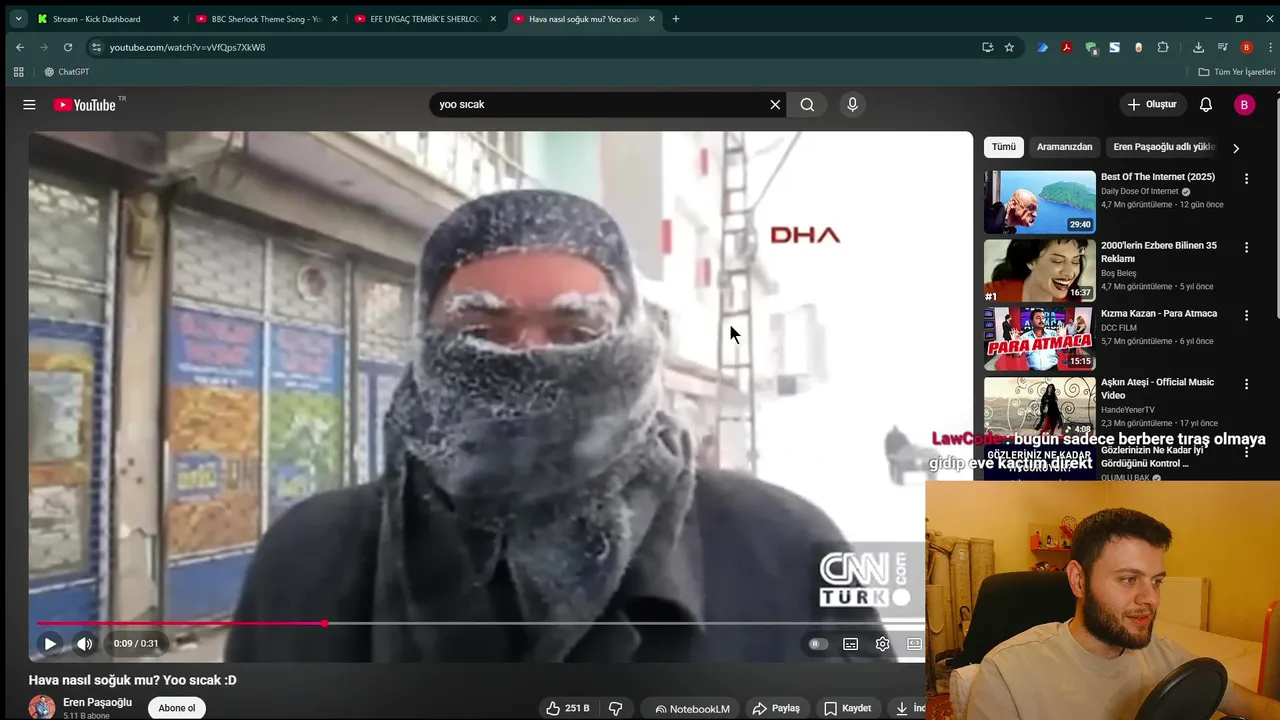
Task: Go back in browser
Action: tap(20, 47)
